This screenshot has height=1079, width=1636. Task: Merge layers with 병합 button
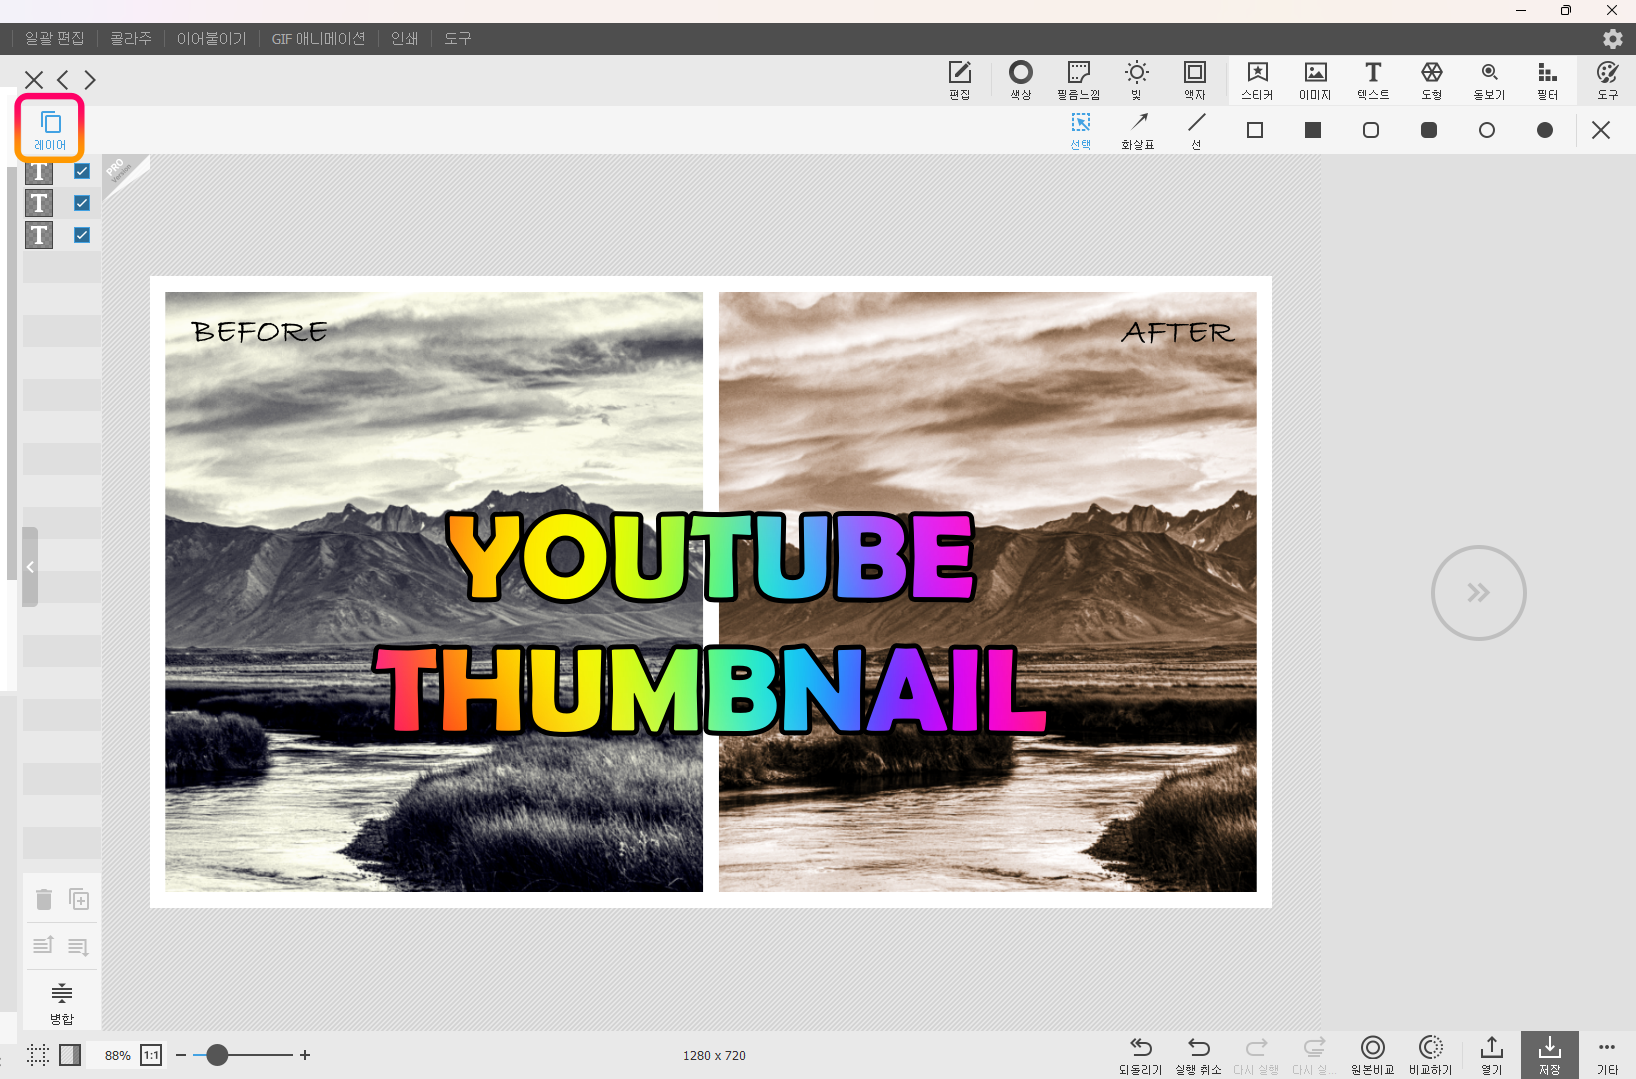coord(62,1003)
